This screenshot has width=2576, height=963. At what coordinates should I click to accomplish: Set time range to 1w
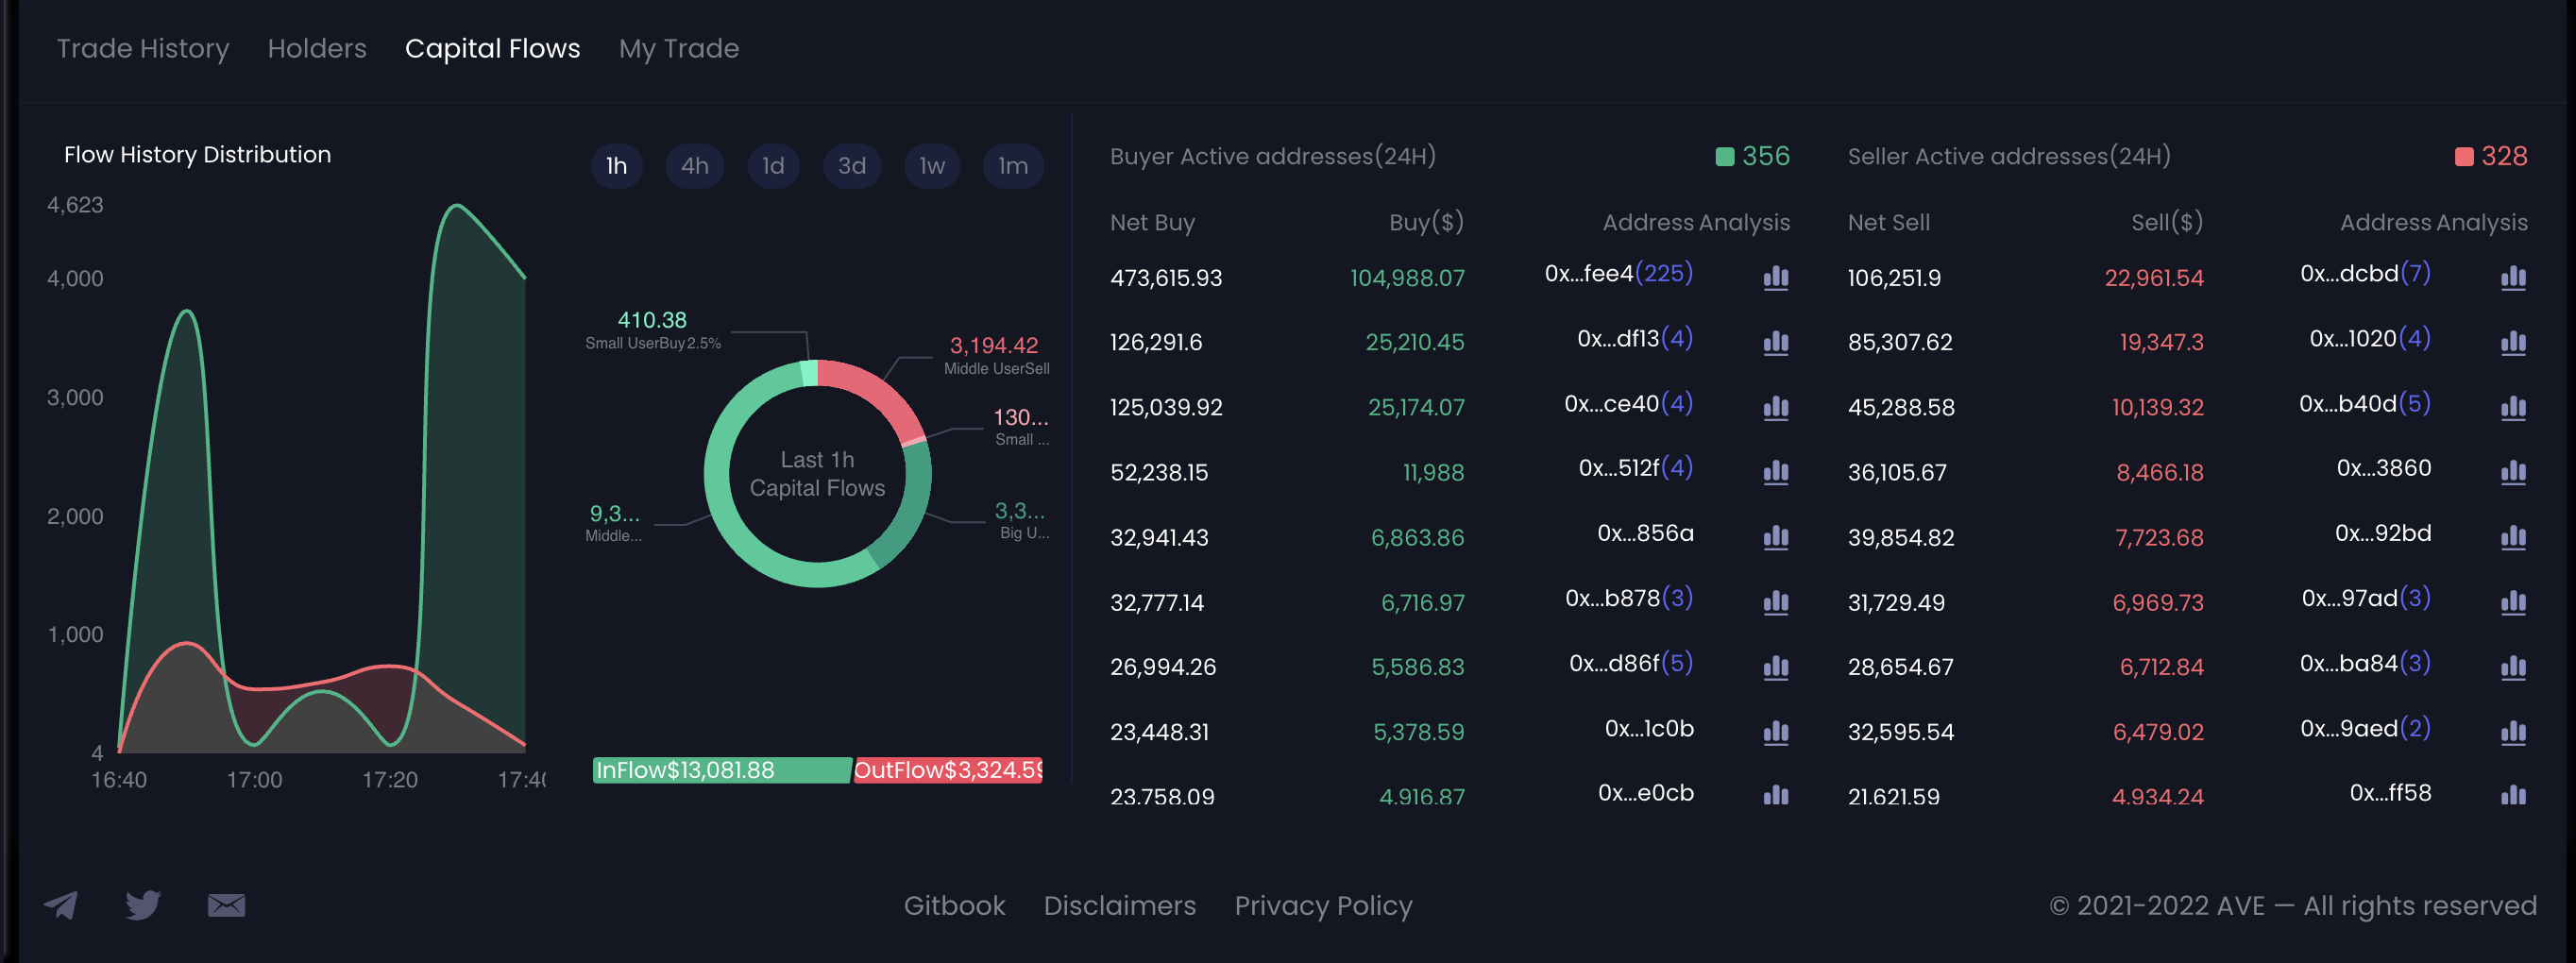931,166
